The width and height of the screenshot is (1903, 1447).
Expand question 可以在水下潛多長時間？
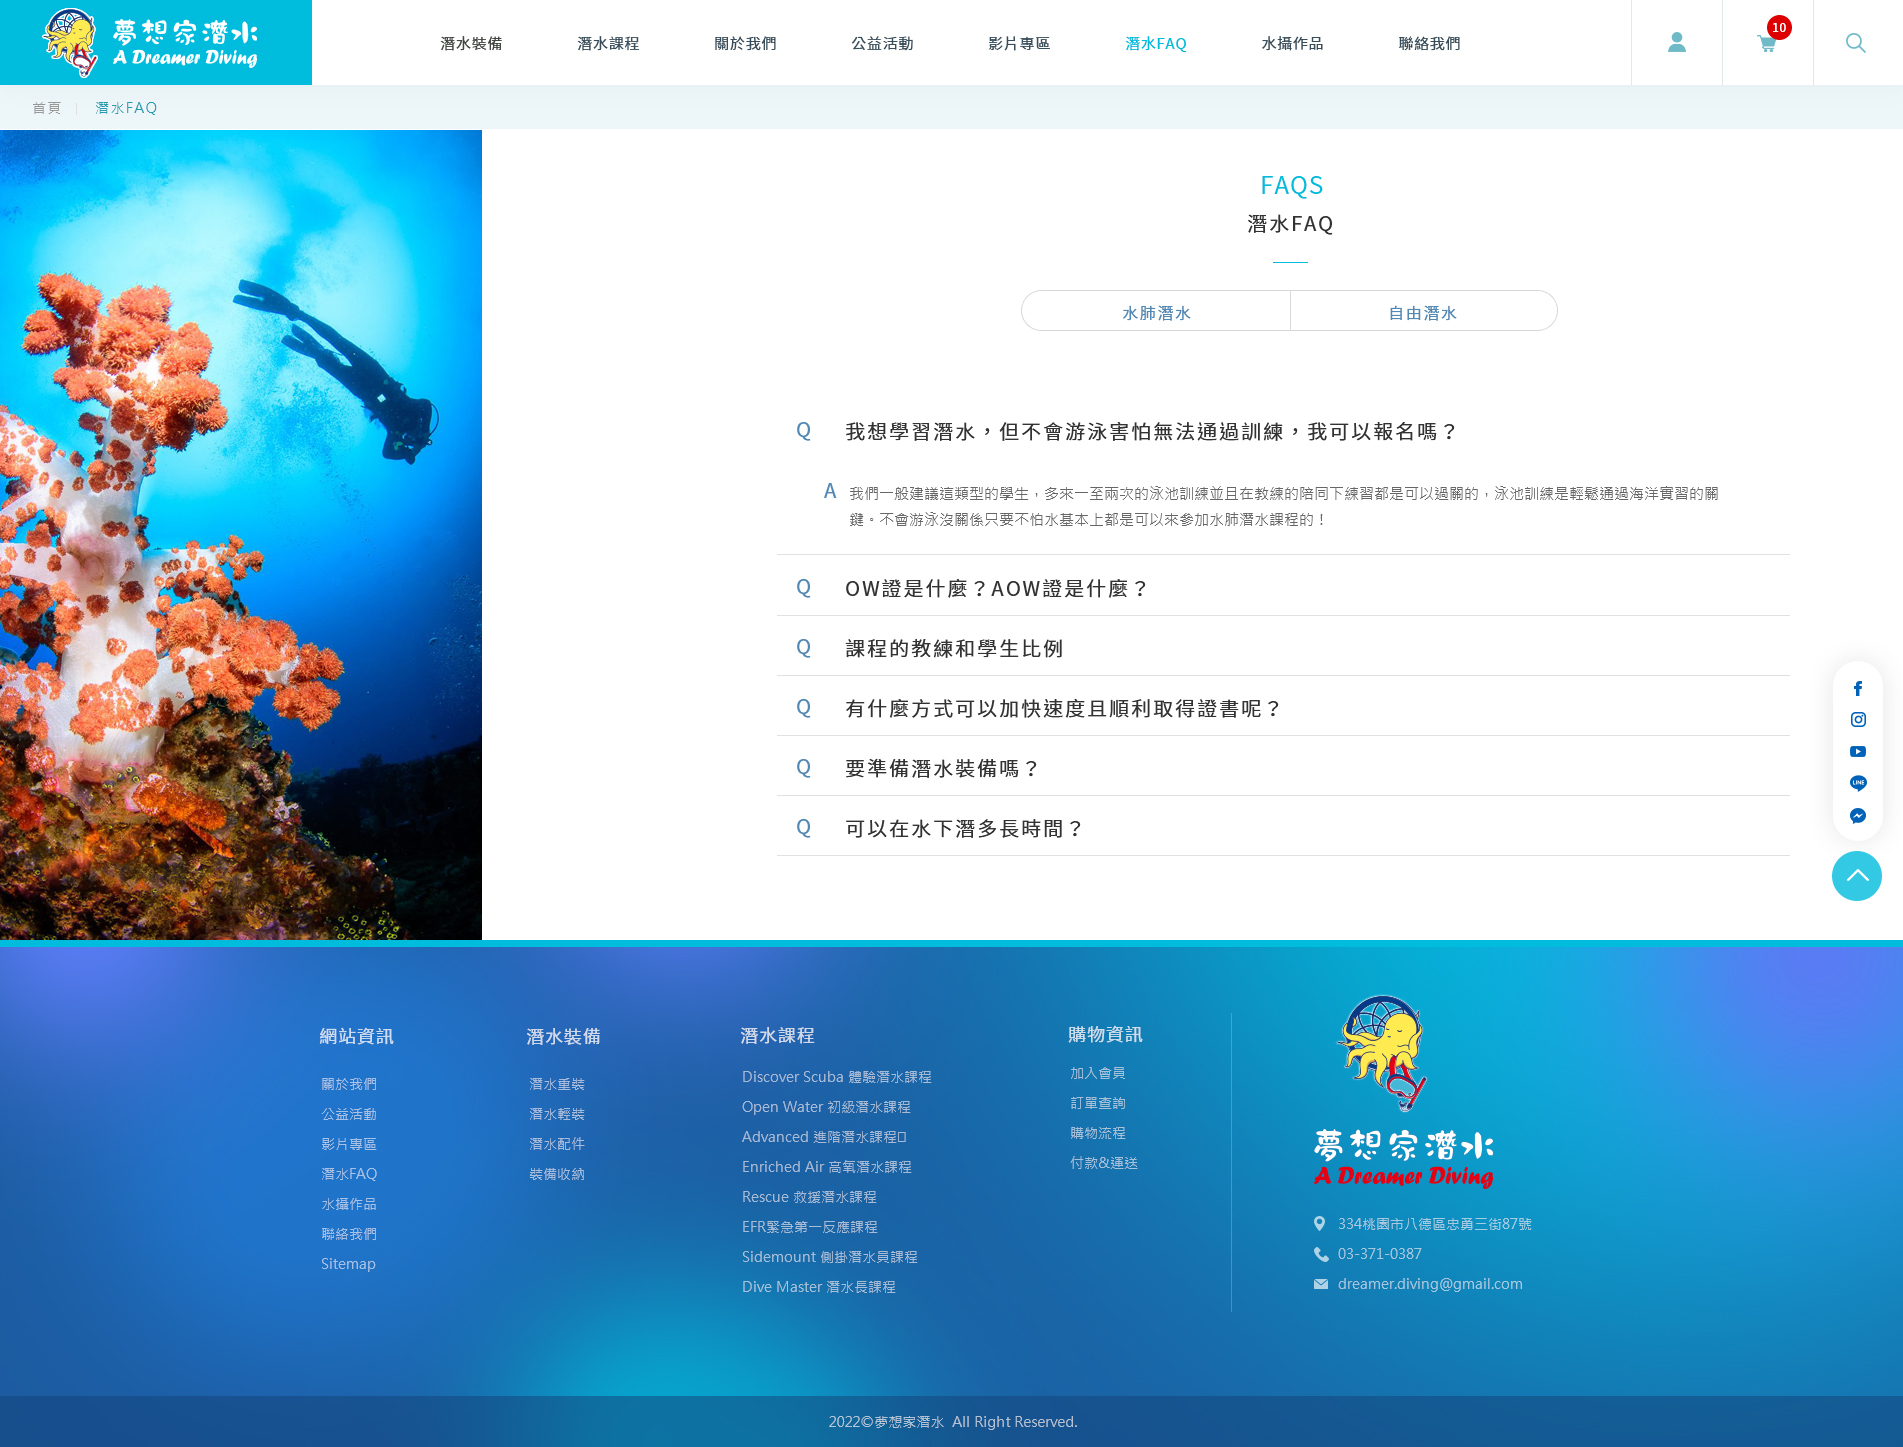(x=1283, y=828)
